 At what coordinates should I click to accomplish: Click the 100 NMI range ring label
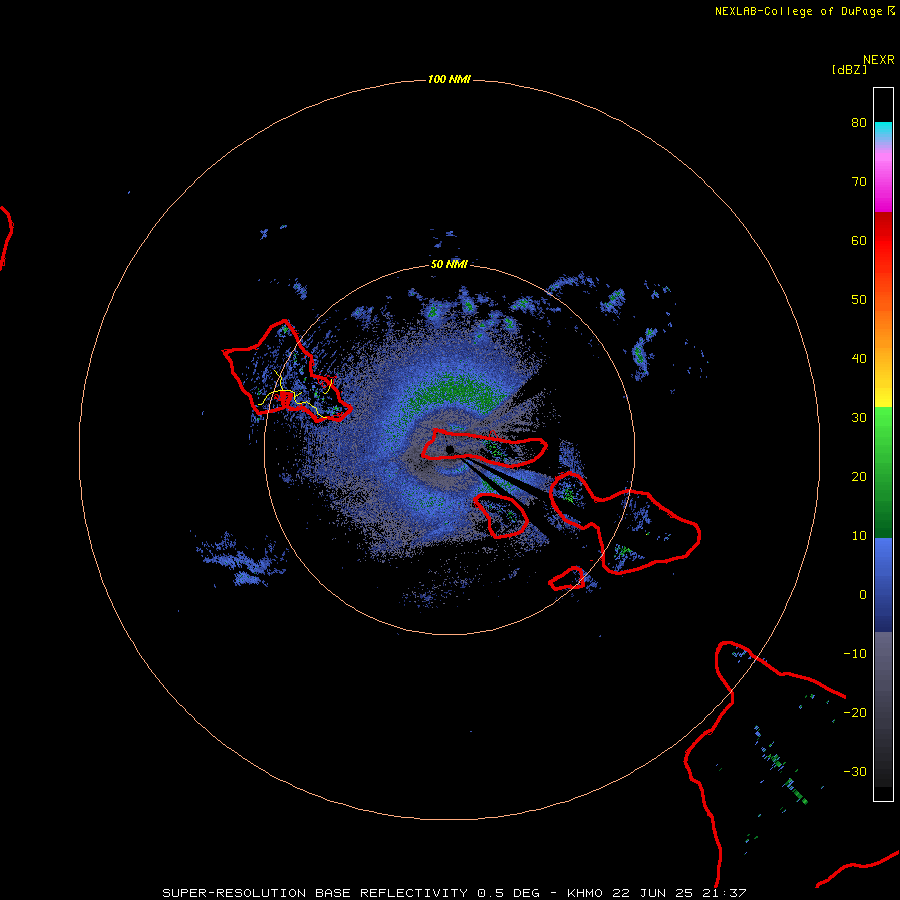pyautogui.click(x=449, y=79)
